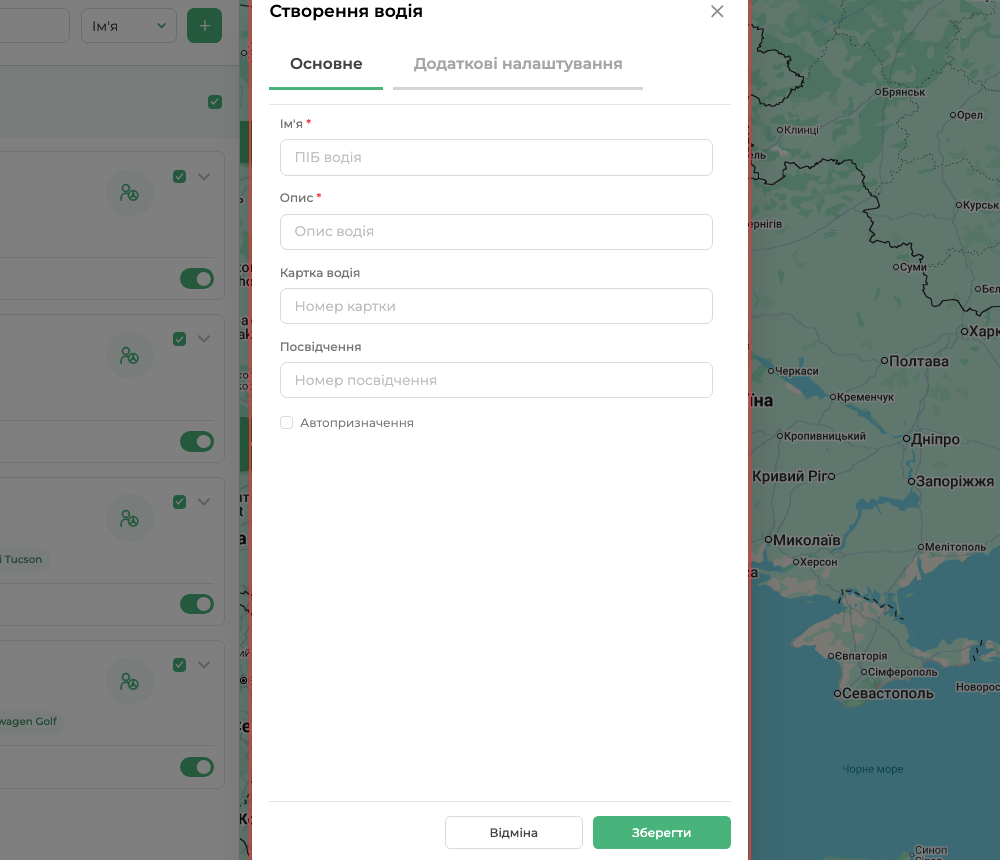Click Полтава on the map
This screenshot has width=1000, height=860.
(918, 362)
